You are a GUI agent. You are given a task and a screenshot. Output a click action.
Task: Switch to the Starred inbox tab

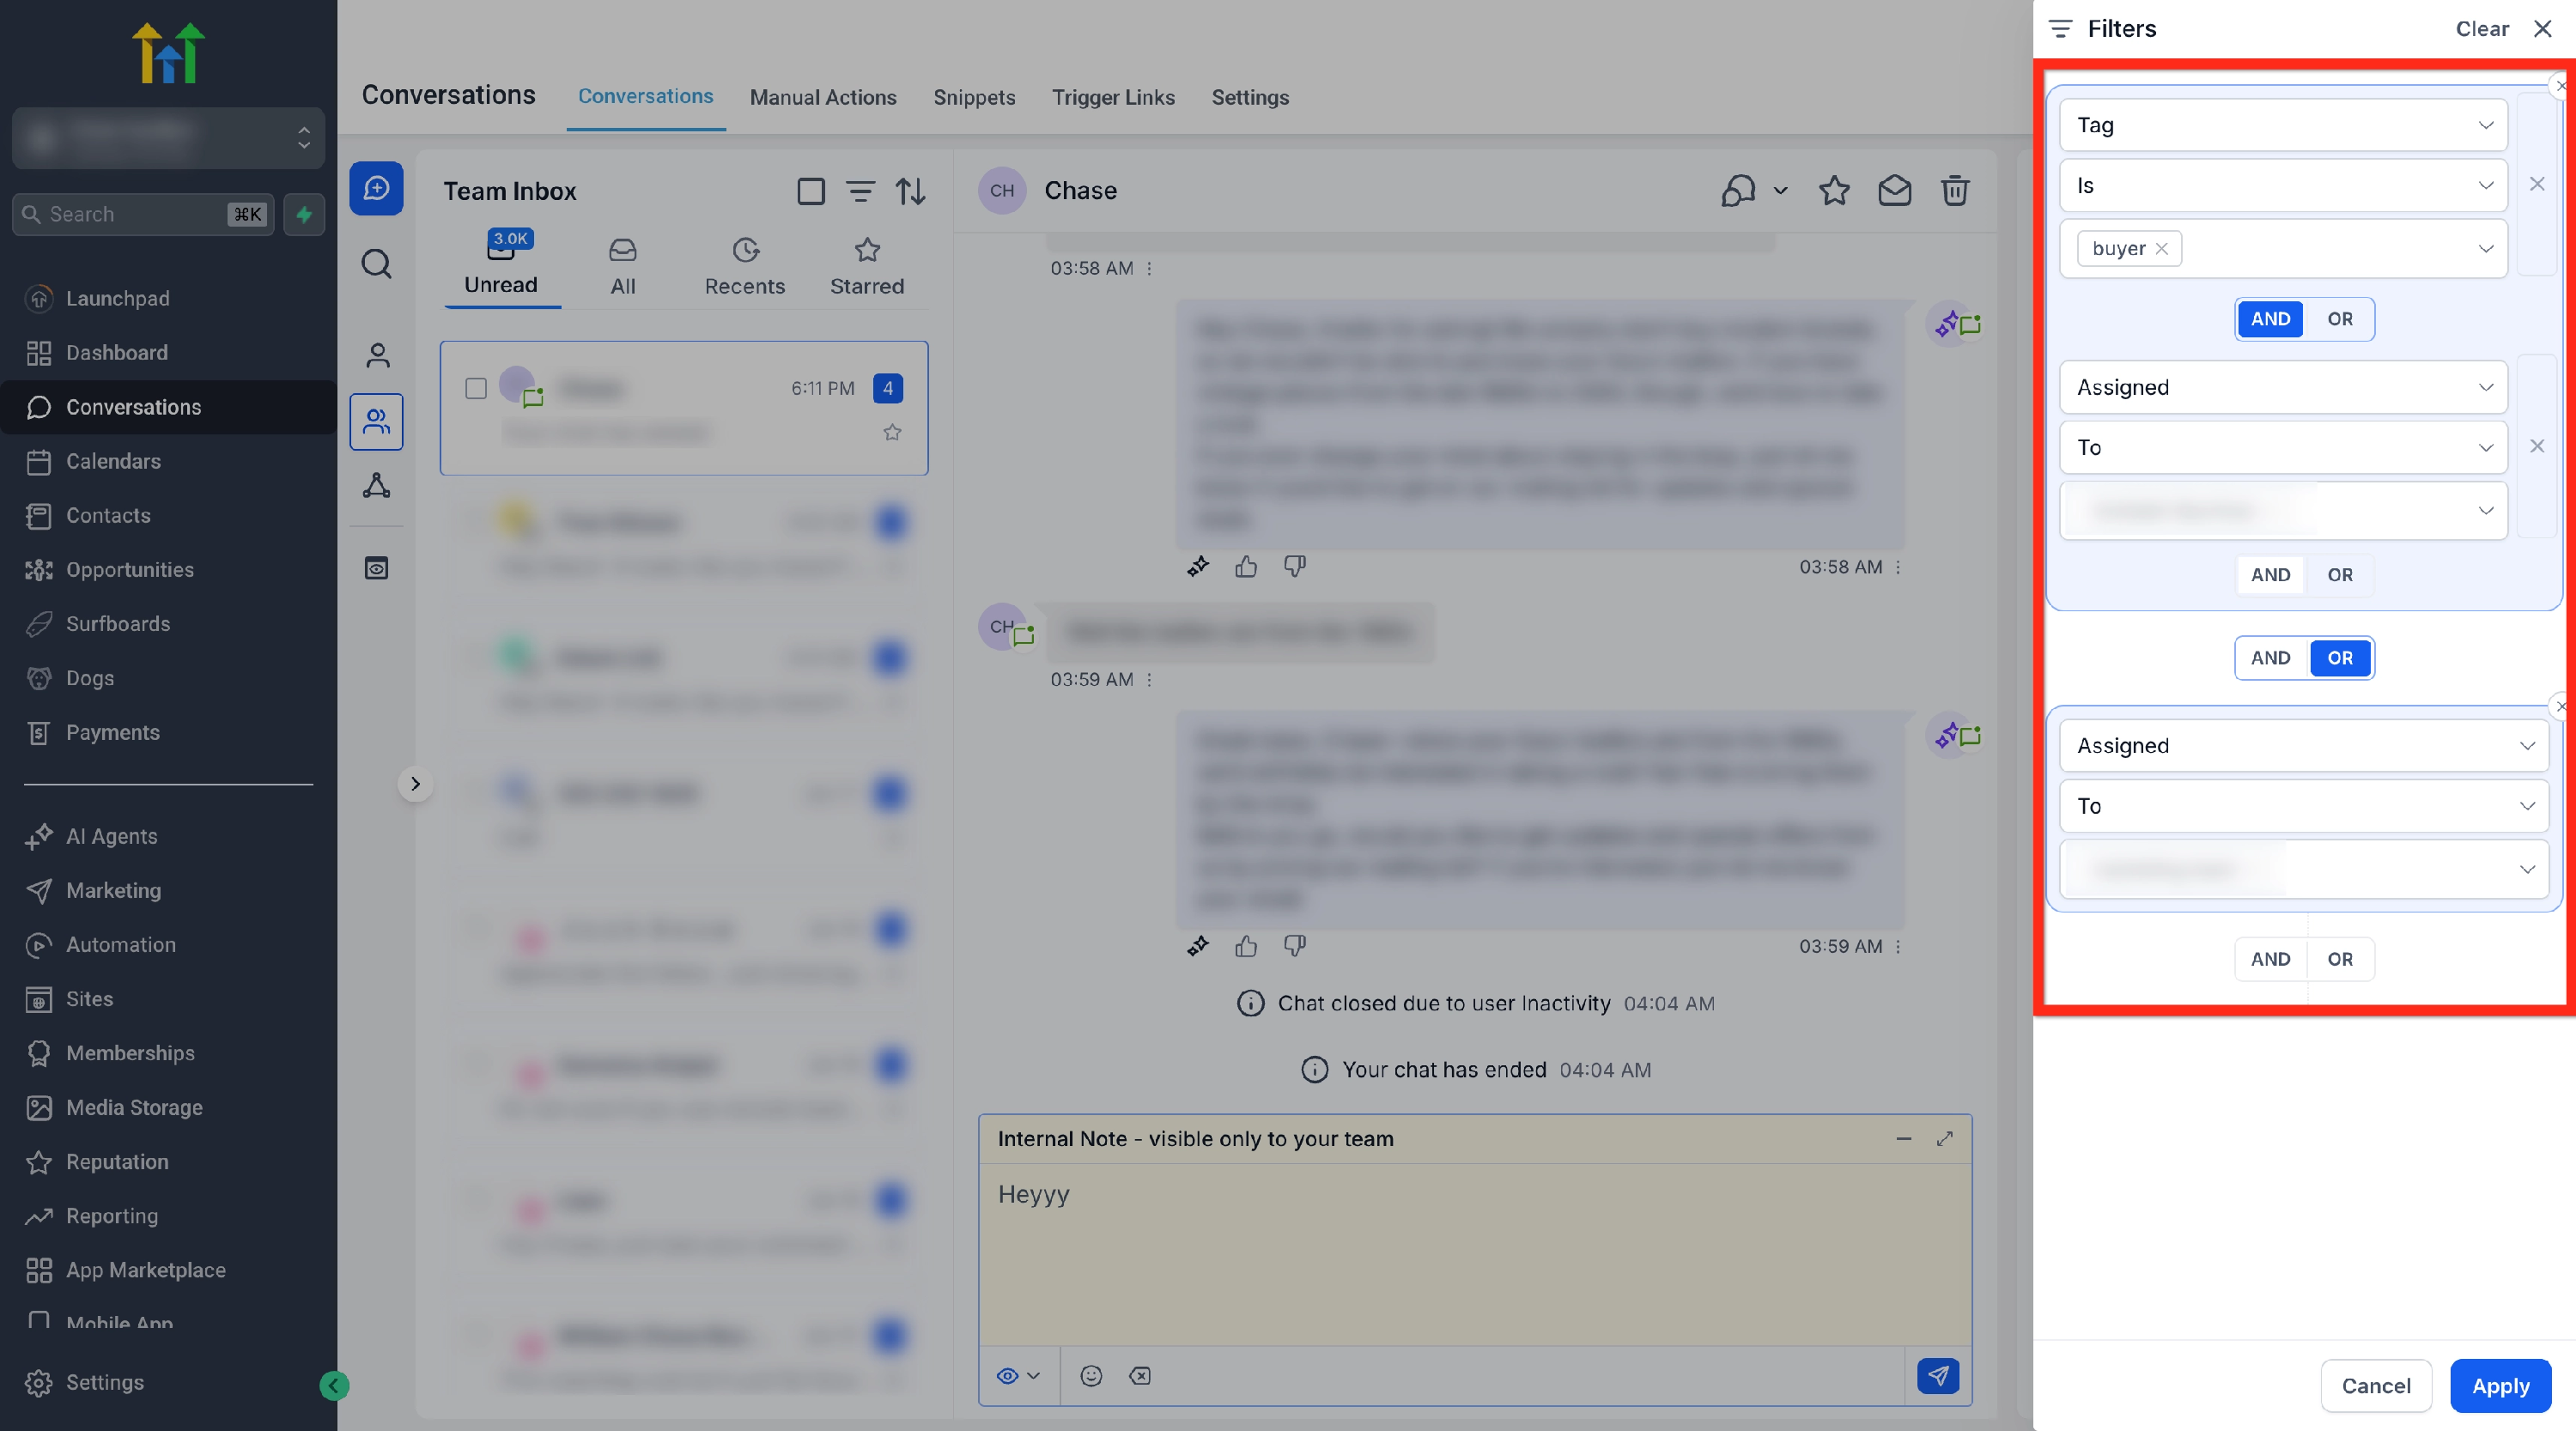pyautogui.click(x=866, y=266)
